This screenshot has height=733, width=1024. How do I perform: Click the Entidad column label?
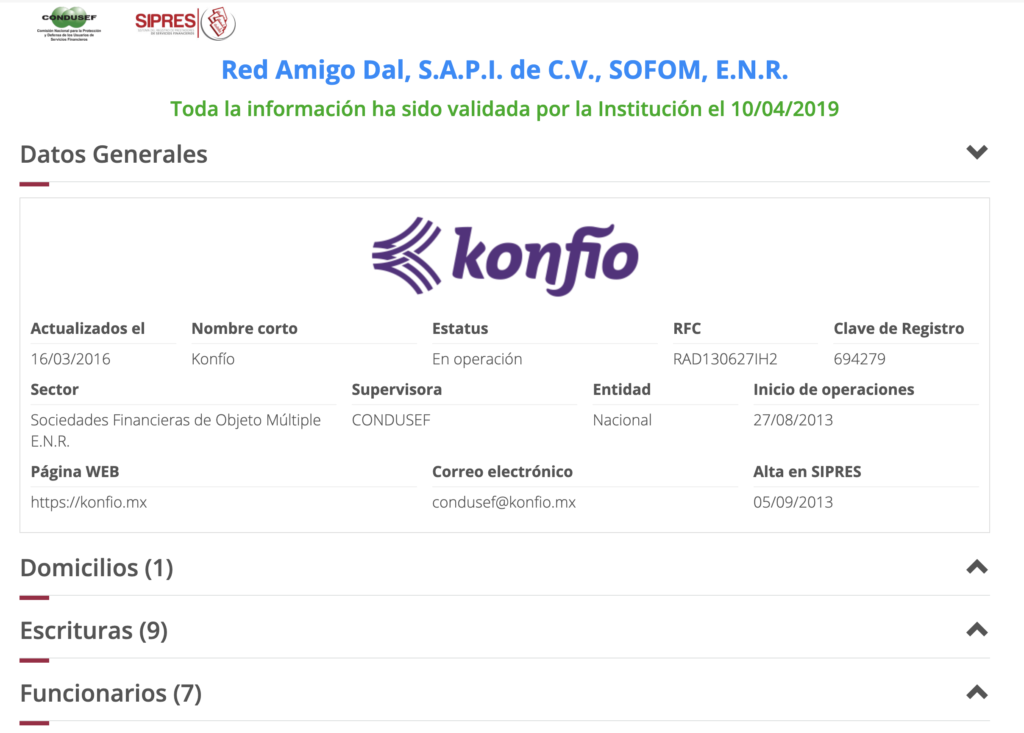click(621, 389)
